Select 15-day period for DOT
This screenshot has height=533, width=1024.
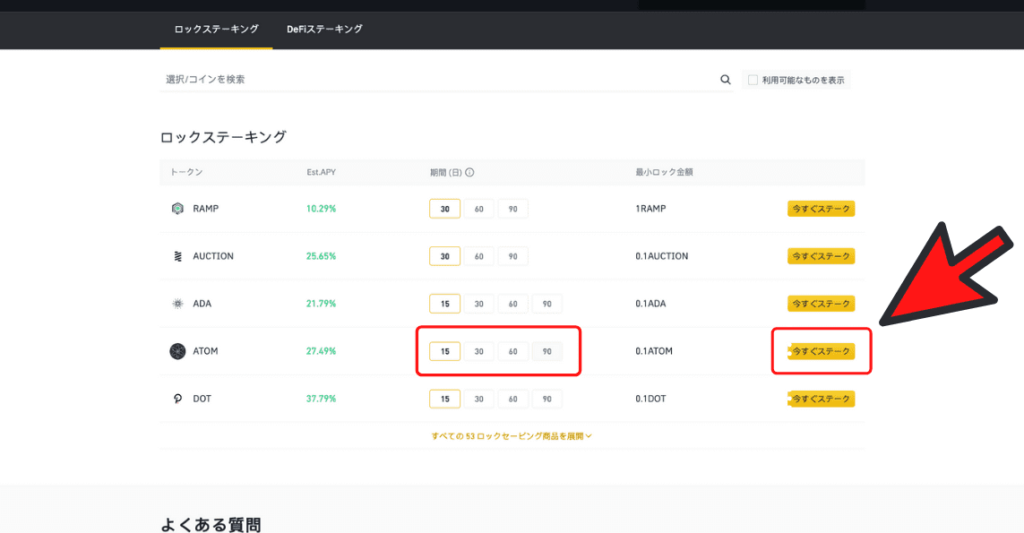click(445, 399)
